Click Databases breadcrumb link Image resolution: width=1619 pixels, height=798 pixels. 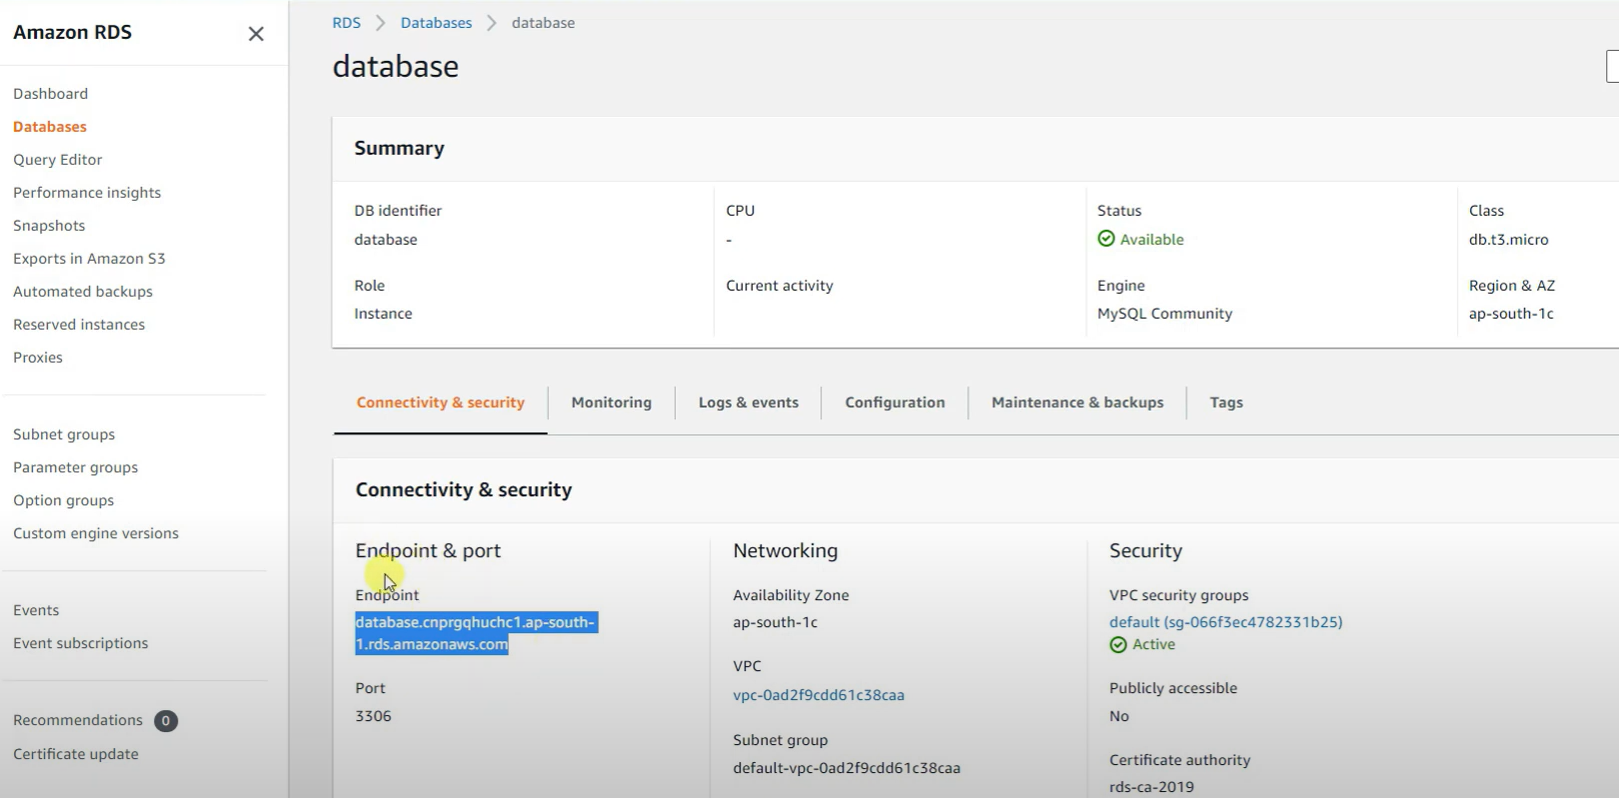[x=436, y=23]
